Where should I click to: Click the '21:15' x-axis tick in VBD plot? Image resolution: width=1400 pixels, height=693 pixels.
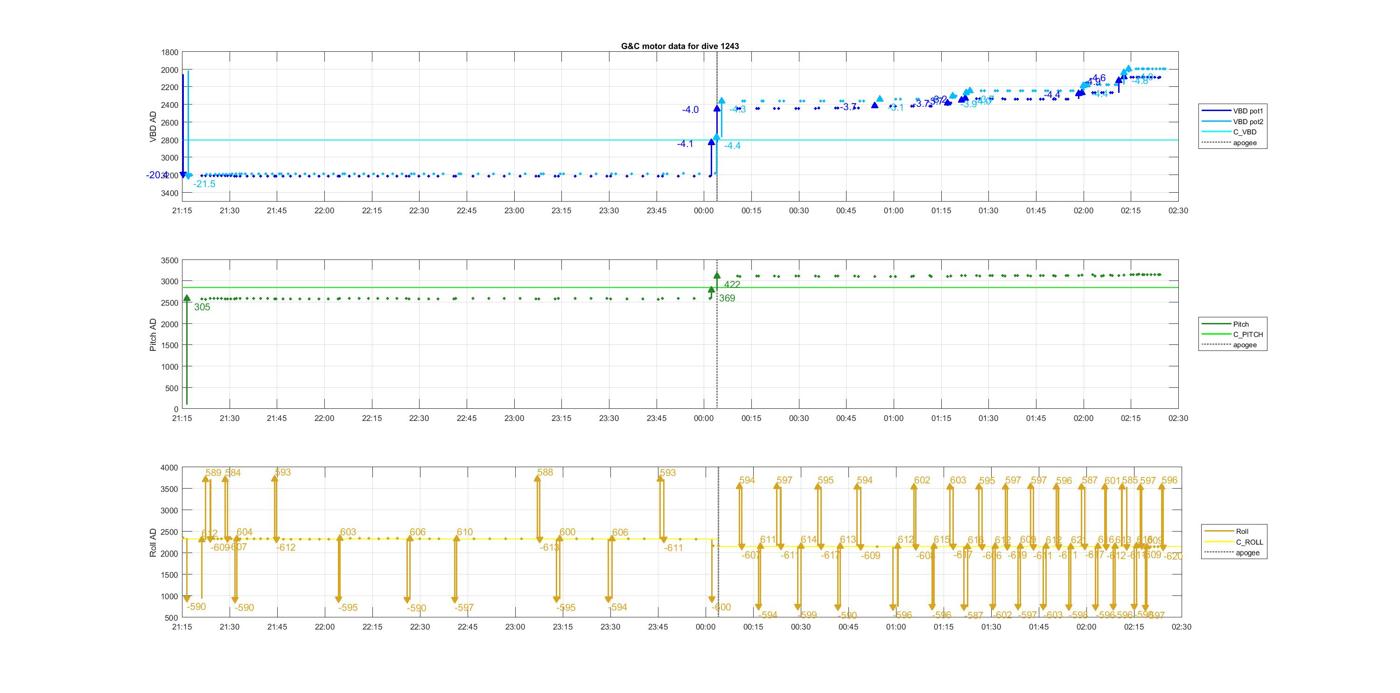click(182, 210)
